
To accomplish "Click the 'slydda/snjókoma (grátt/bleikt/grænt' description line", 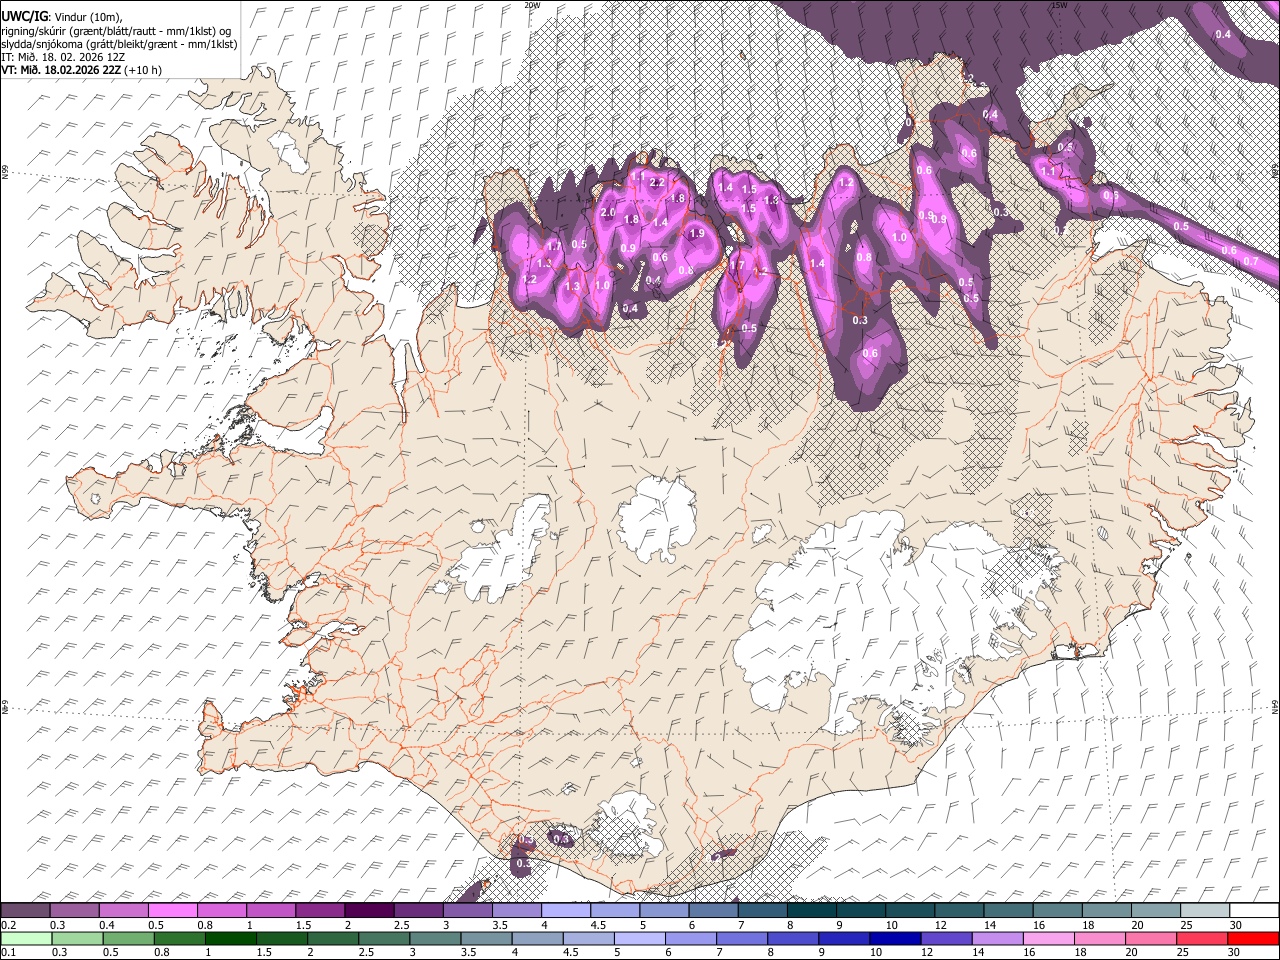I will point(119,44).
